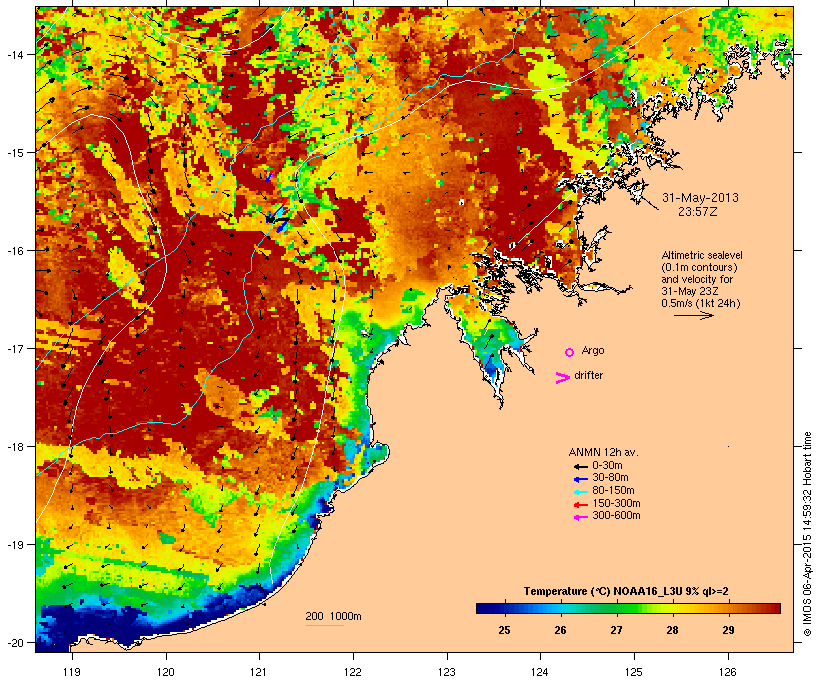Click the 31-May-2013 date label
This screenshot has width=820, height=680.
(700, 198)
